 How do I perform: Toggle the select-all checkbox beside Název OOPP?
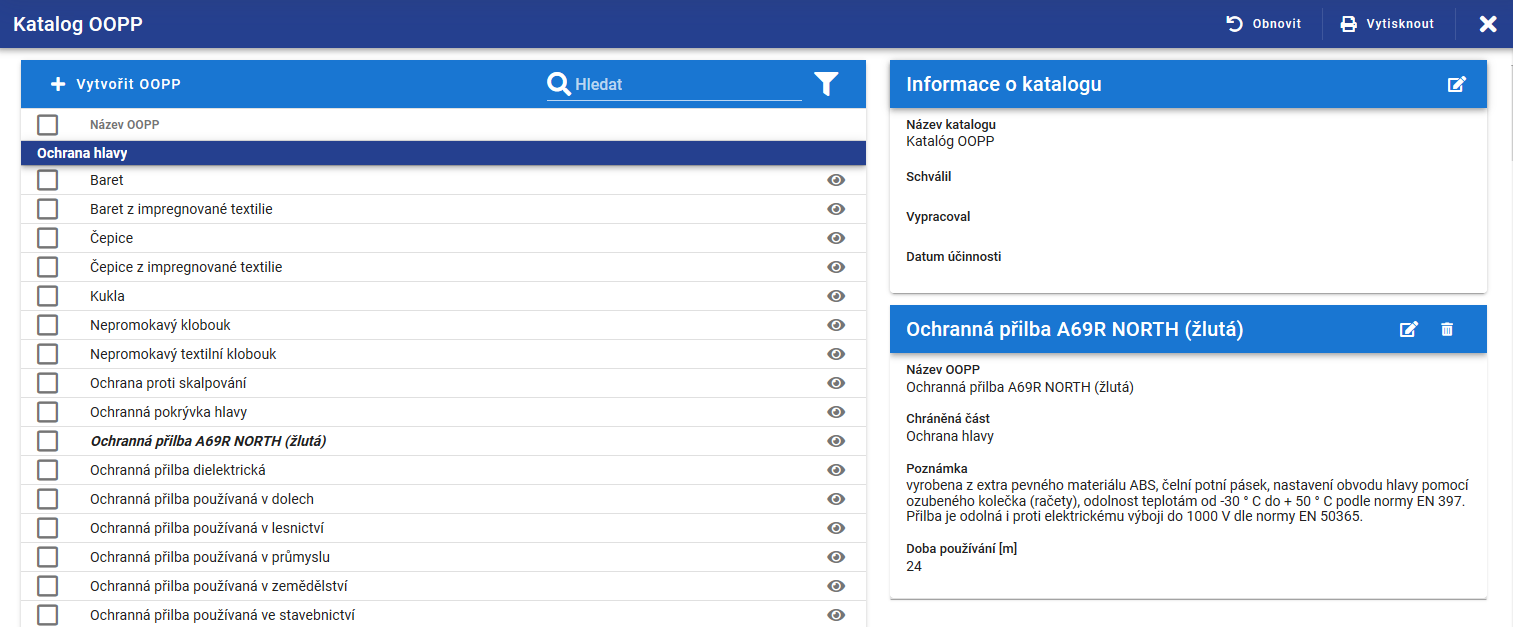48,125
